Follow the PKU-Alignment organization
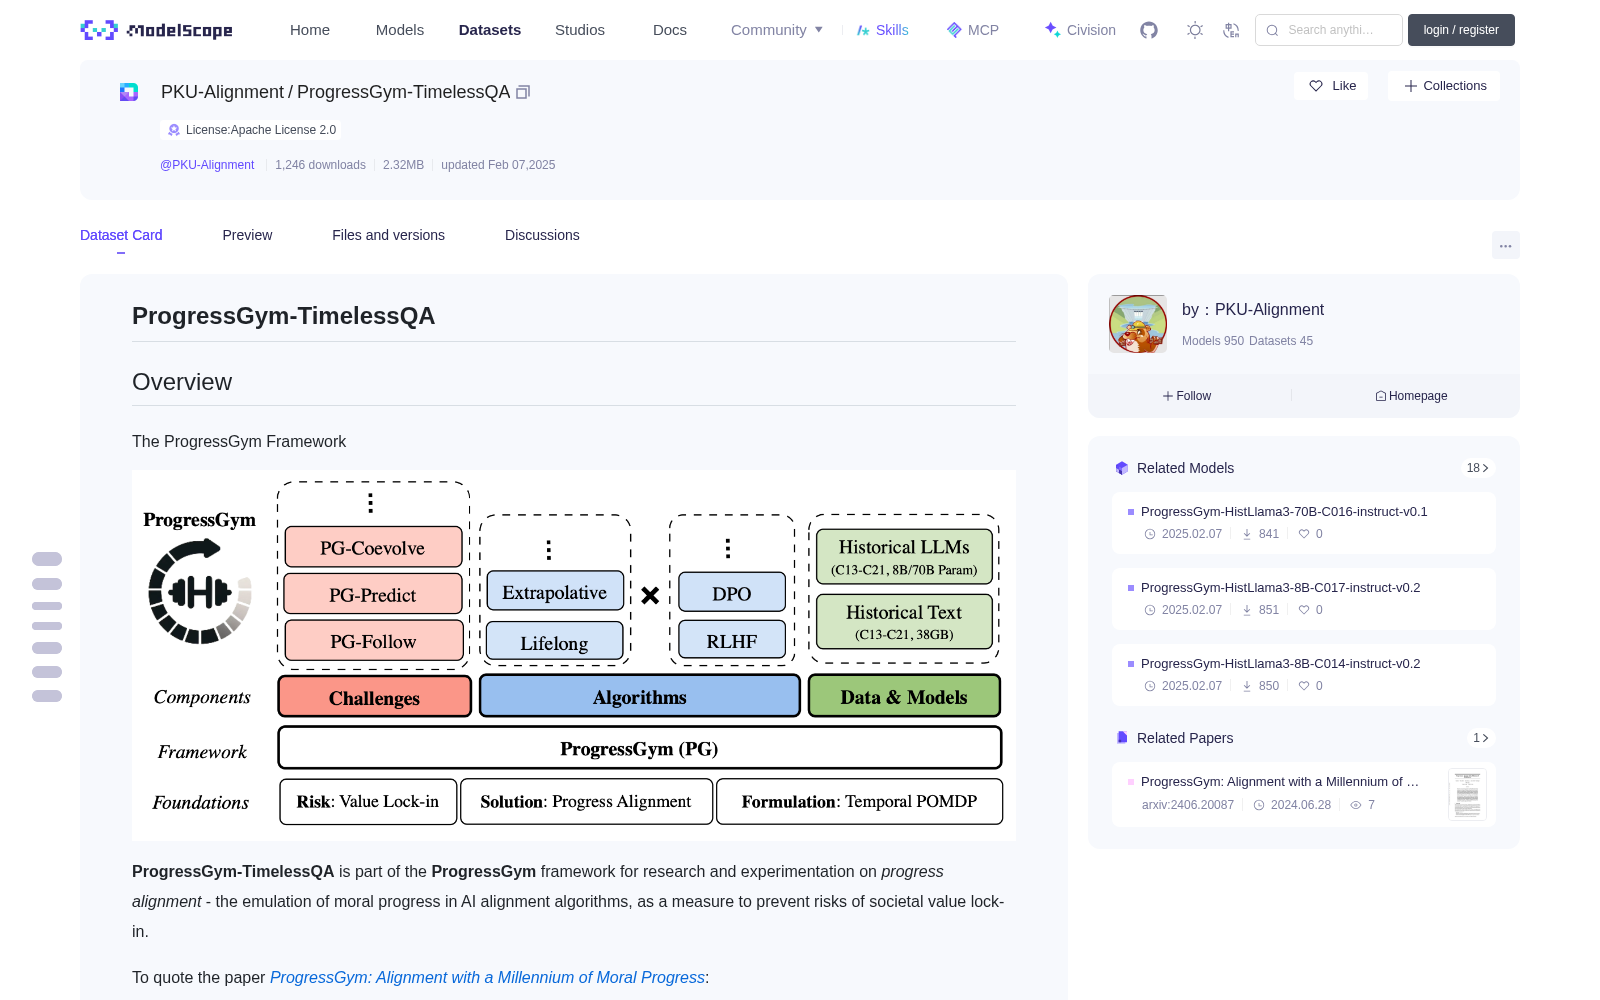This screenshot has height=1000, width=1600. pos(1187,396)
